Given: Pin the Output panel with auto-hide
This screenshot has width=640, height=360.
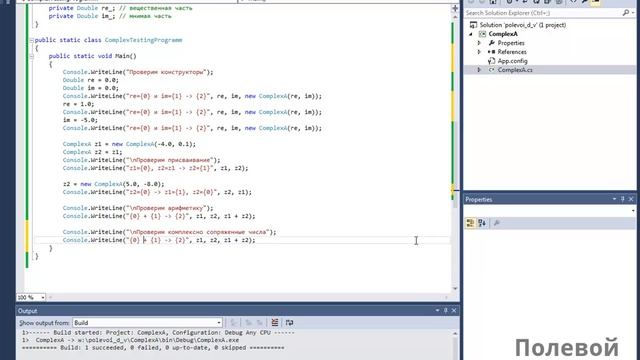Looking at the screenshot, I should (446, 311).
